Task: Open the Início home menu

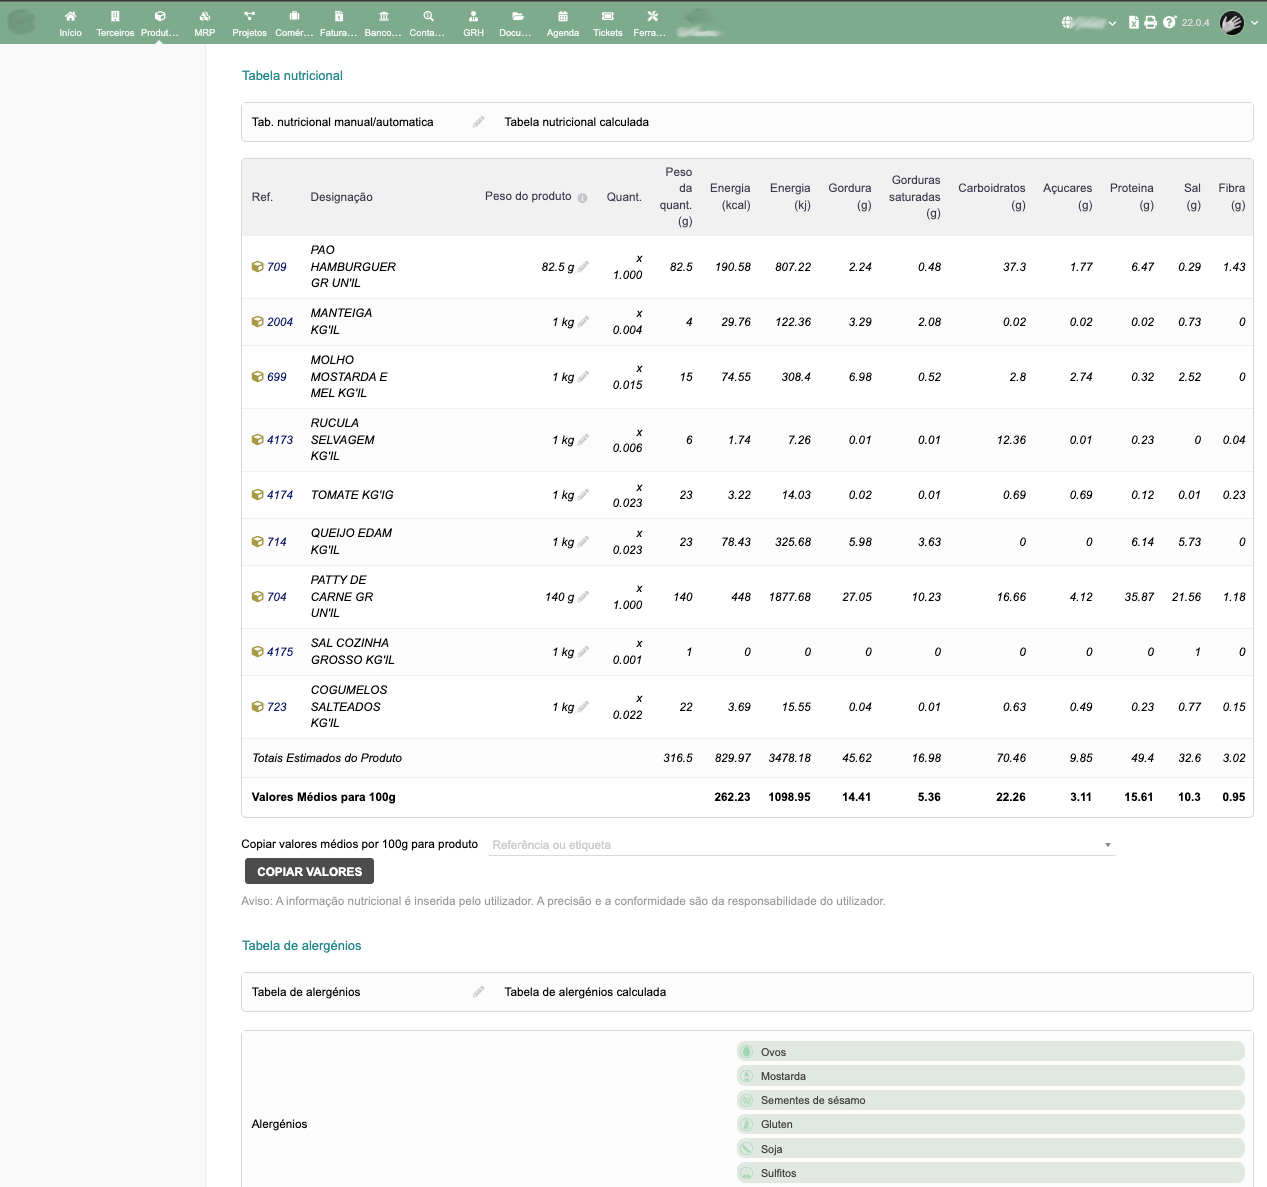Action: click(x=70, y=23)
